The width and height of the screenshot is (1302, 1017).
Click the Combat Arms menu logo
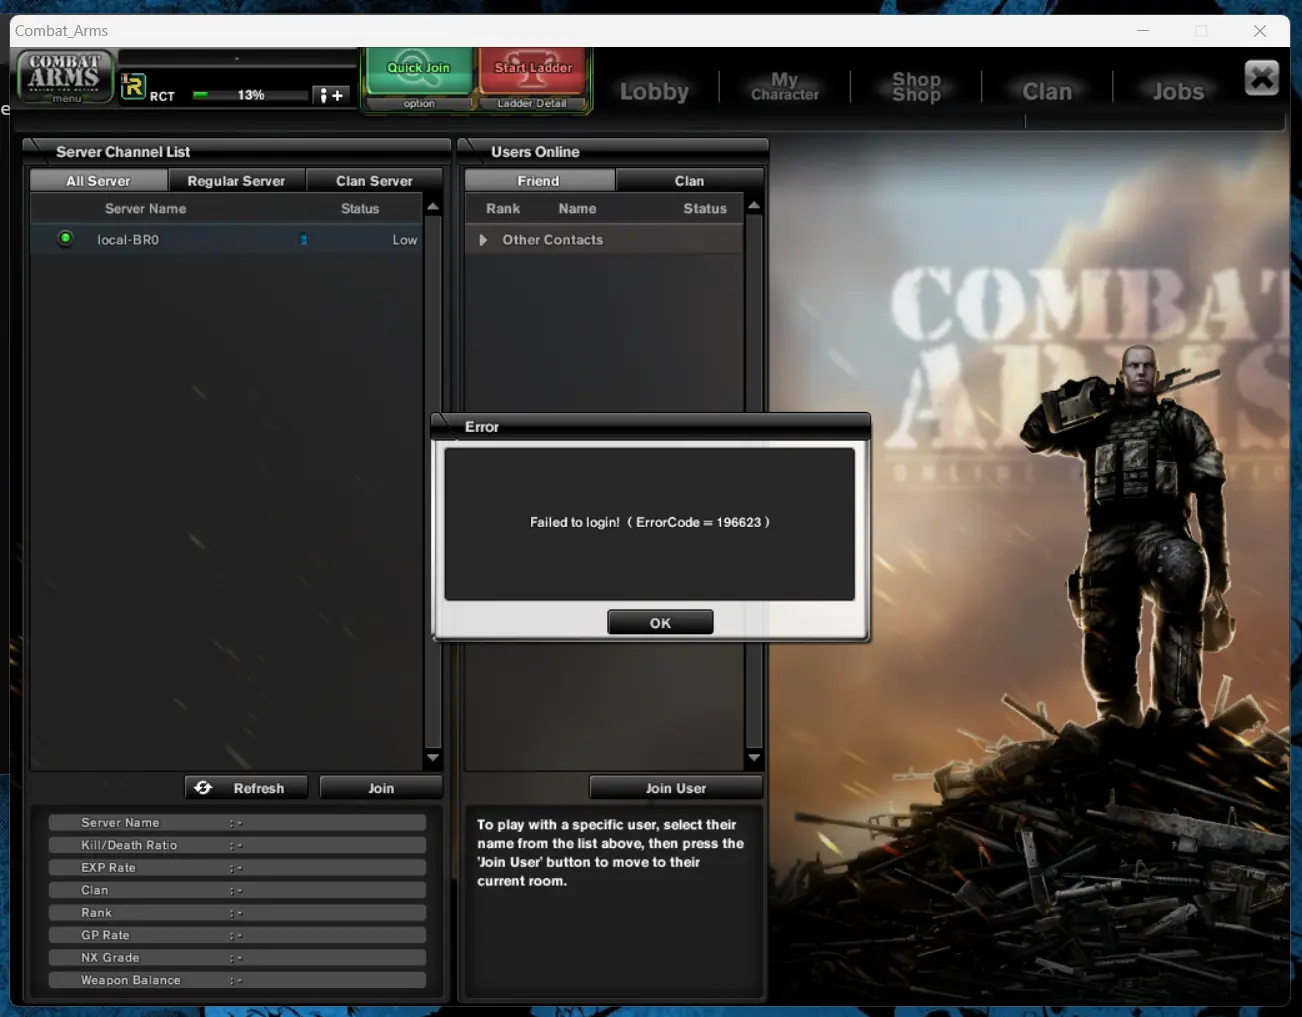(x=65, y=76)
